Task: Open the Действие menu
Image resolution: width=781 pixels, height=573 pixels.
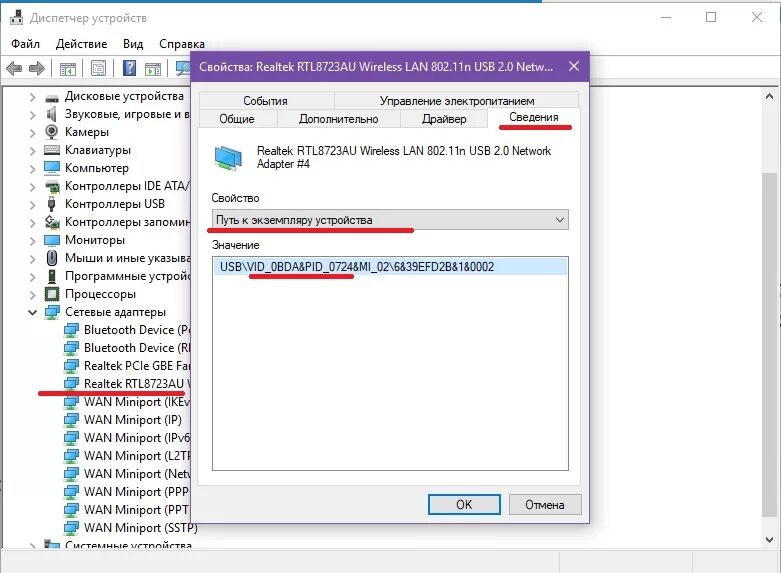Action: tap(81, 44)
